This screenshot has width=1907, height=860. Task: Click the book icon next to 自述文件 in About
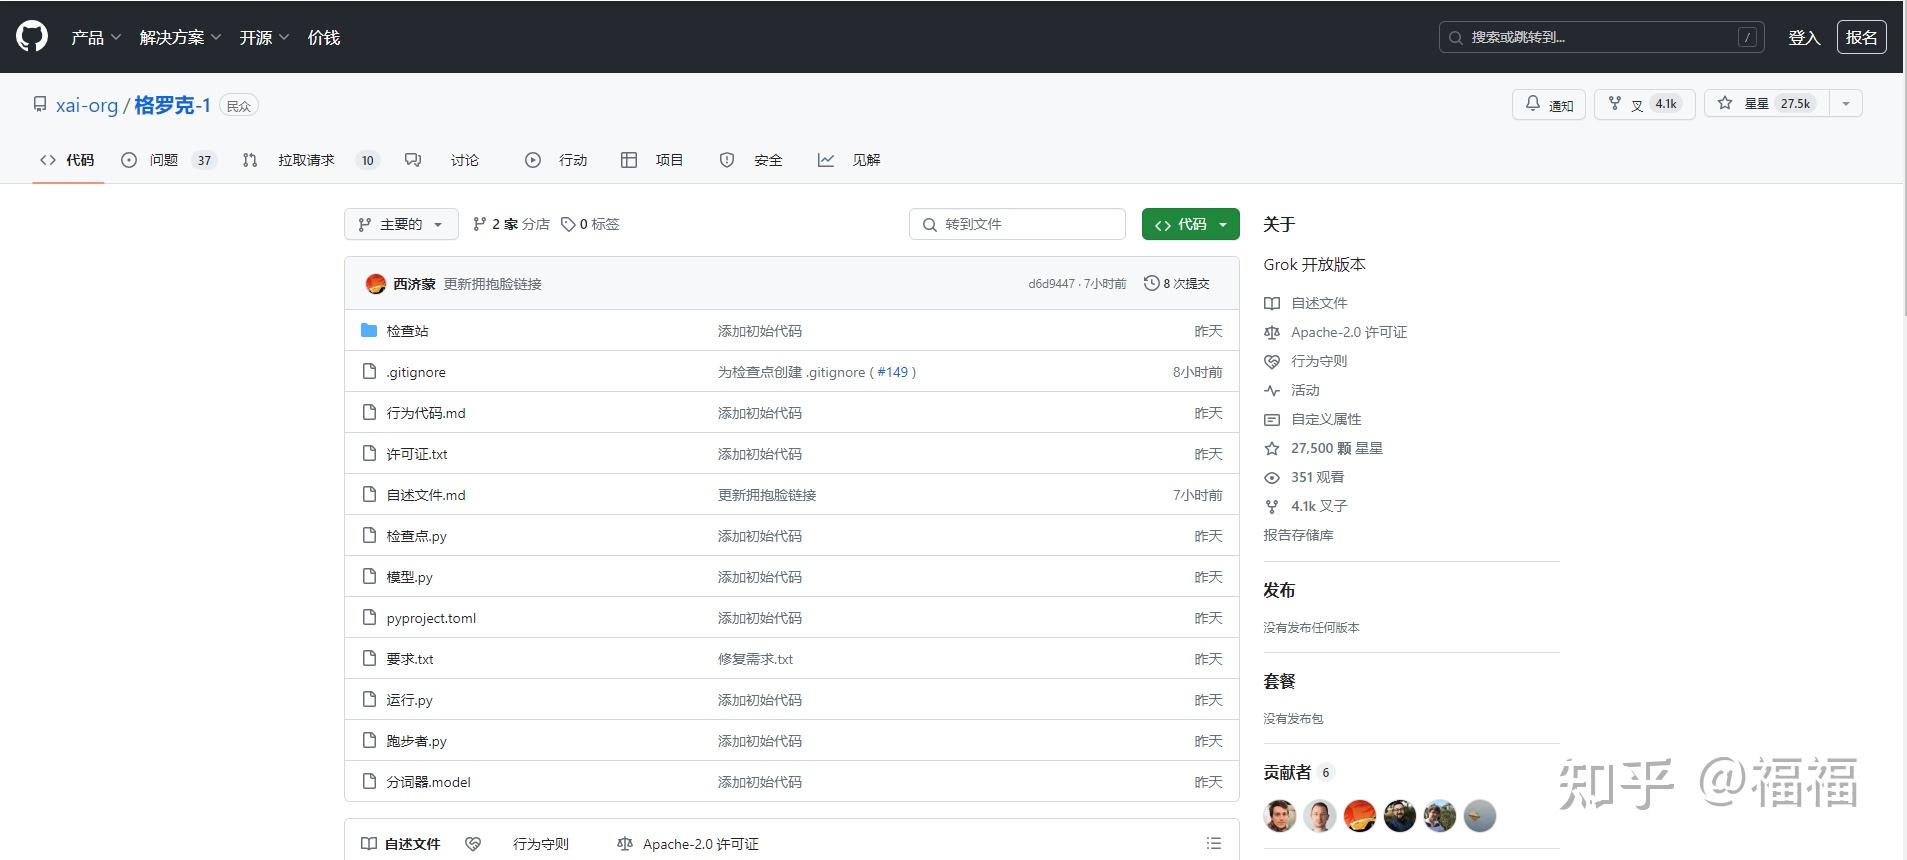(x=1272, y=303)
